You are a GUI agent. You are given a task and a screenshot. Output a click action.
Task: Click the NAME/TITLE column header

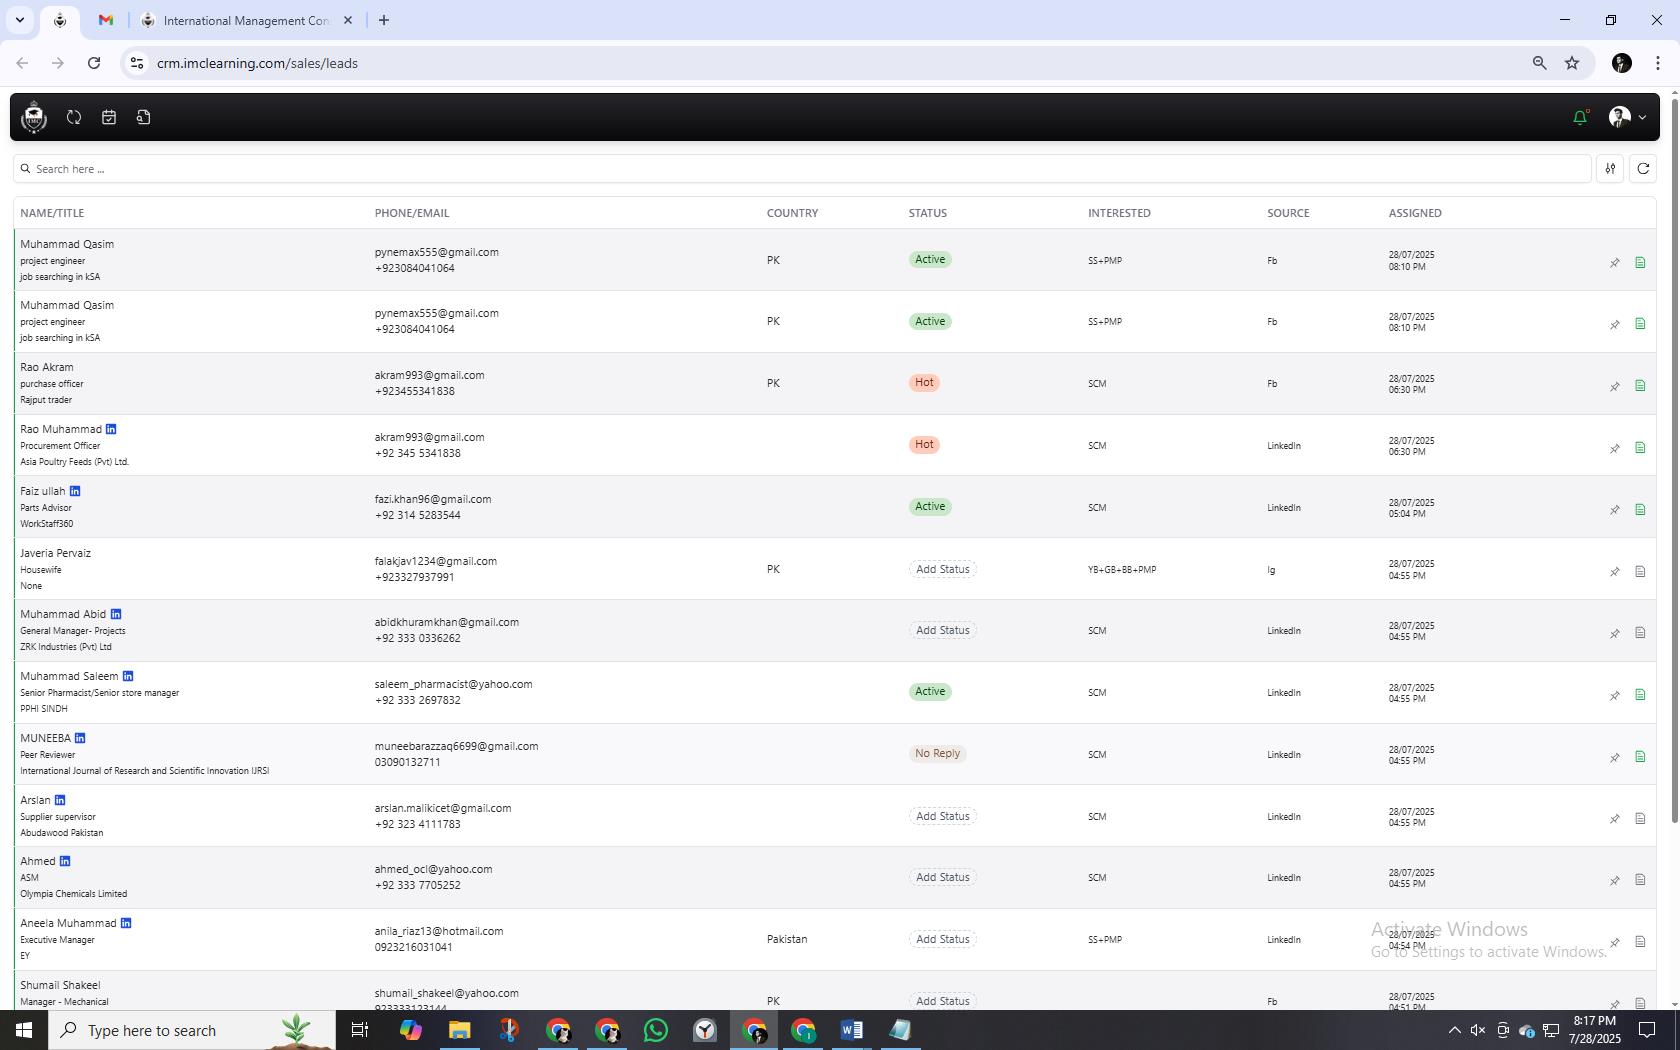(x=52, y=213)
